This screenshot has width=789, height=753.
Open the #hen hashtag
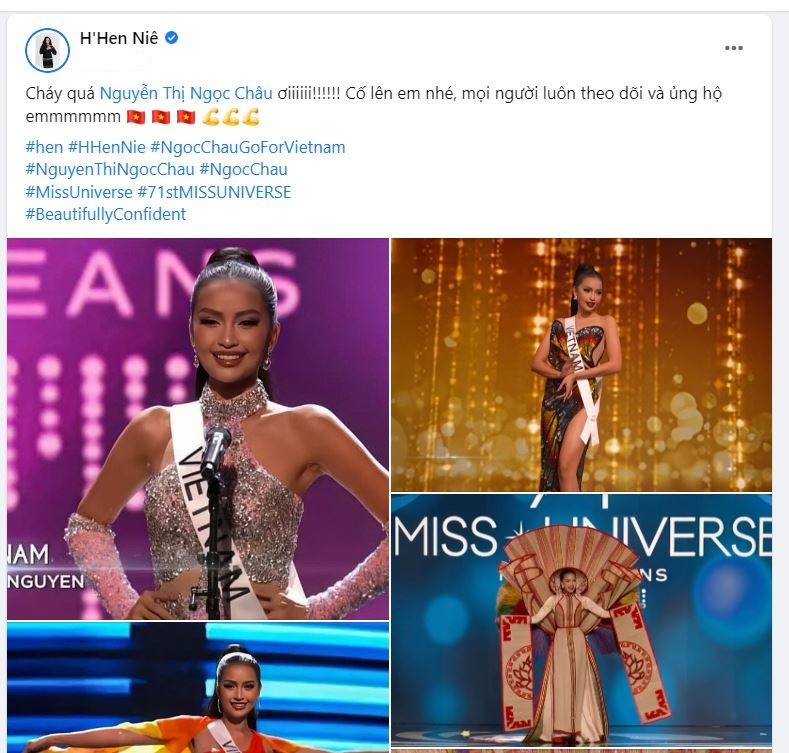point(44,147)
